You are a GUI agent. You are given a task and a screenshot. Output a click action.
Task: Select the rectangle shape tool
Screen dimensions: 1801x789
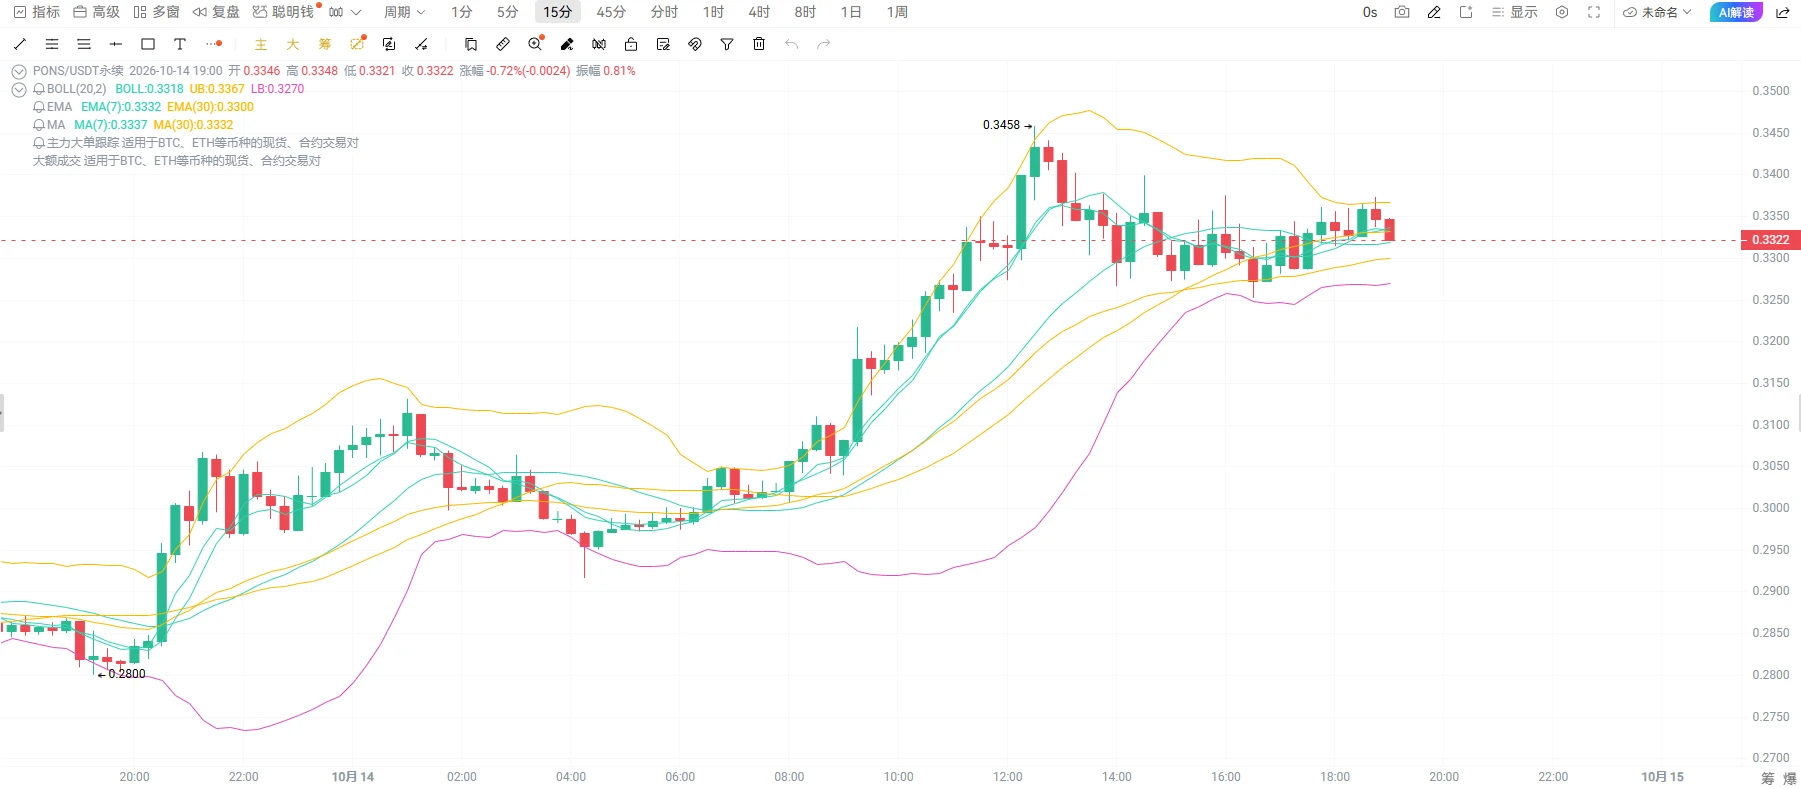tap(148, 44)
